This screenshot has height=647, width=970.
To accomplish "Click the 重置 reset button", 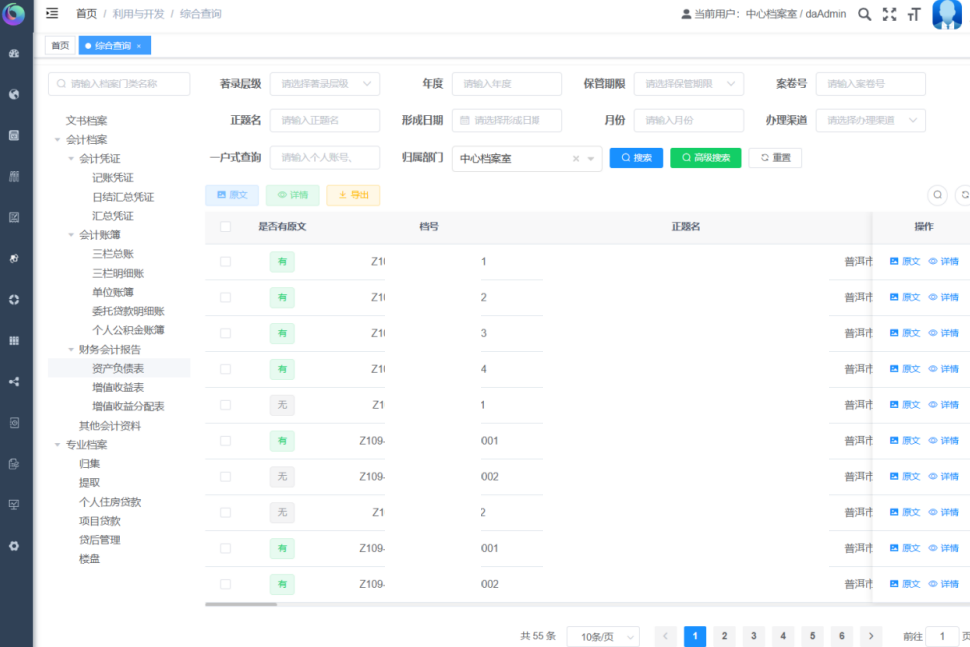I will pos(775,158).
